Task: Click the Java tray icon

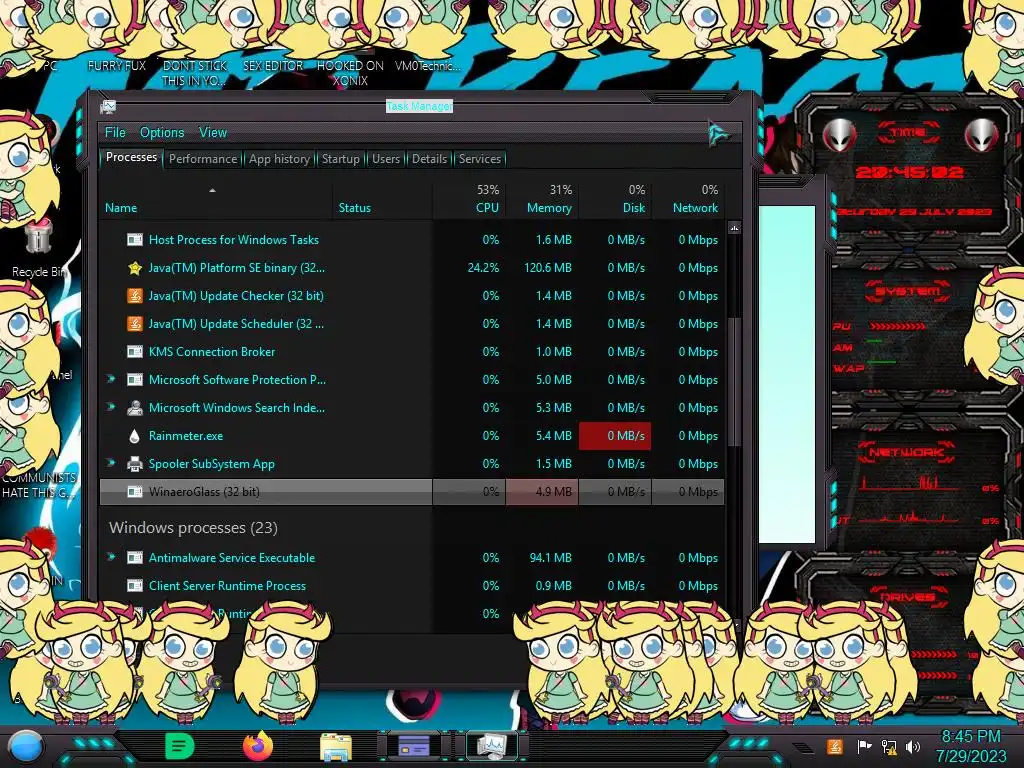Action: click(x=834, y=746)
